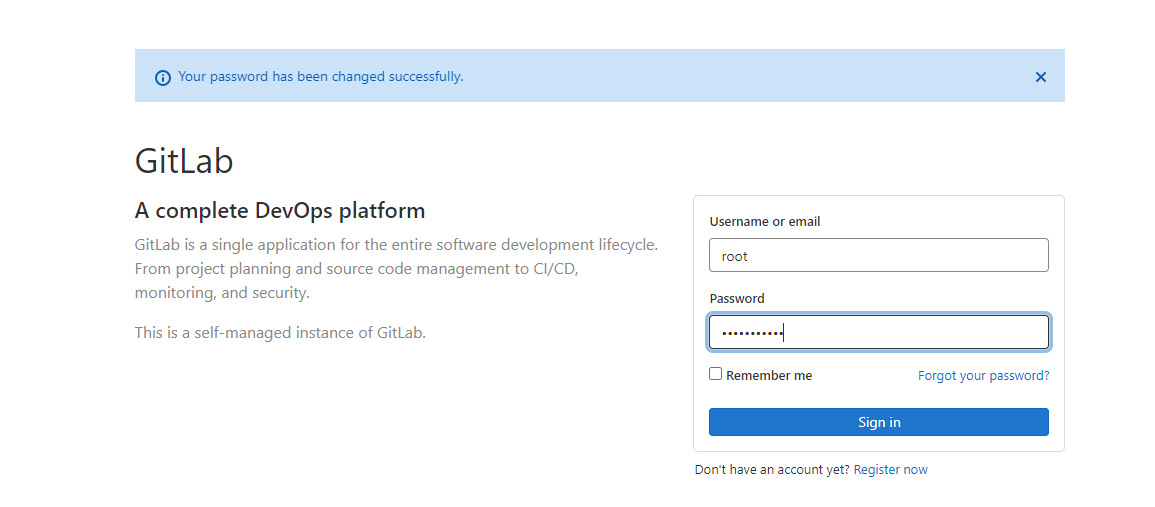Click the Password field label

pyautogui.click(x=737, y=298)
